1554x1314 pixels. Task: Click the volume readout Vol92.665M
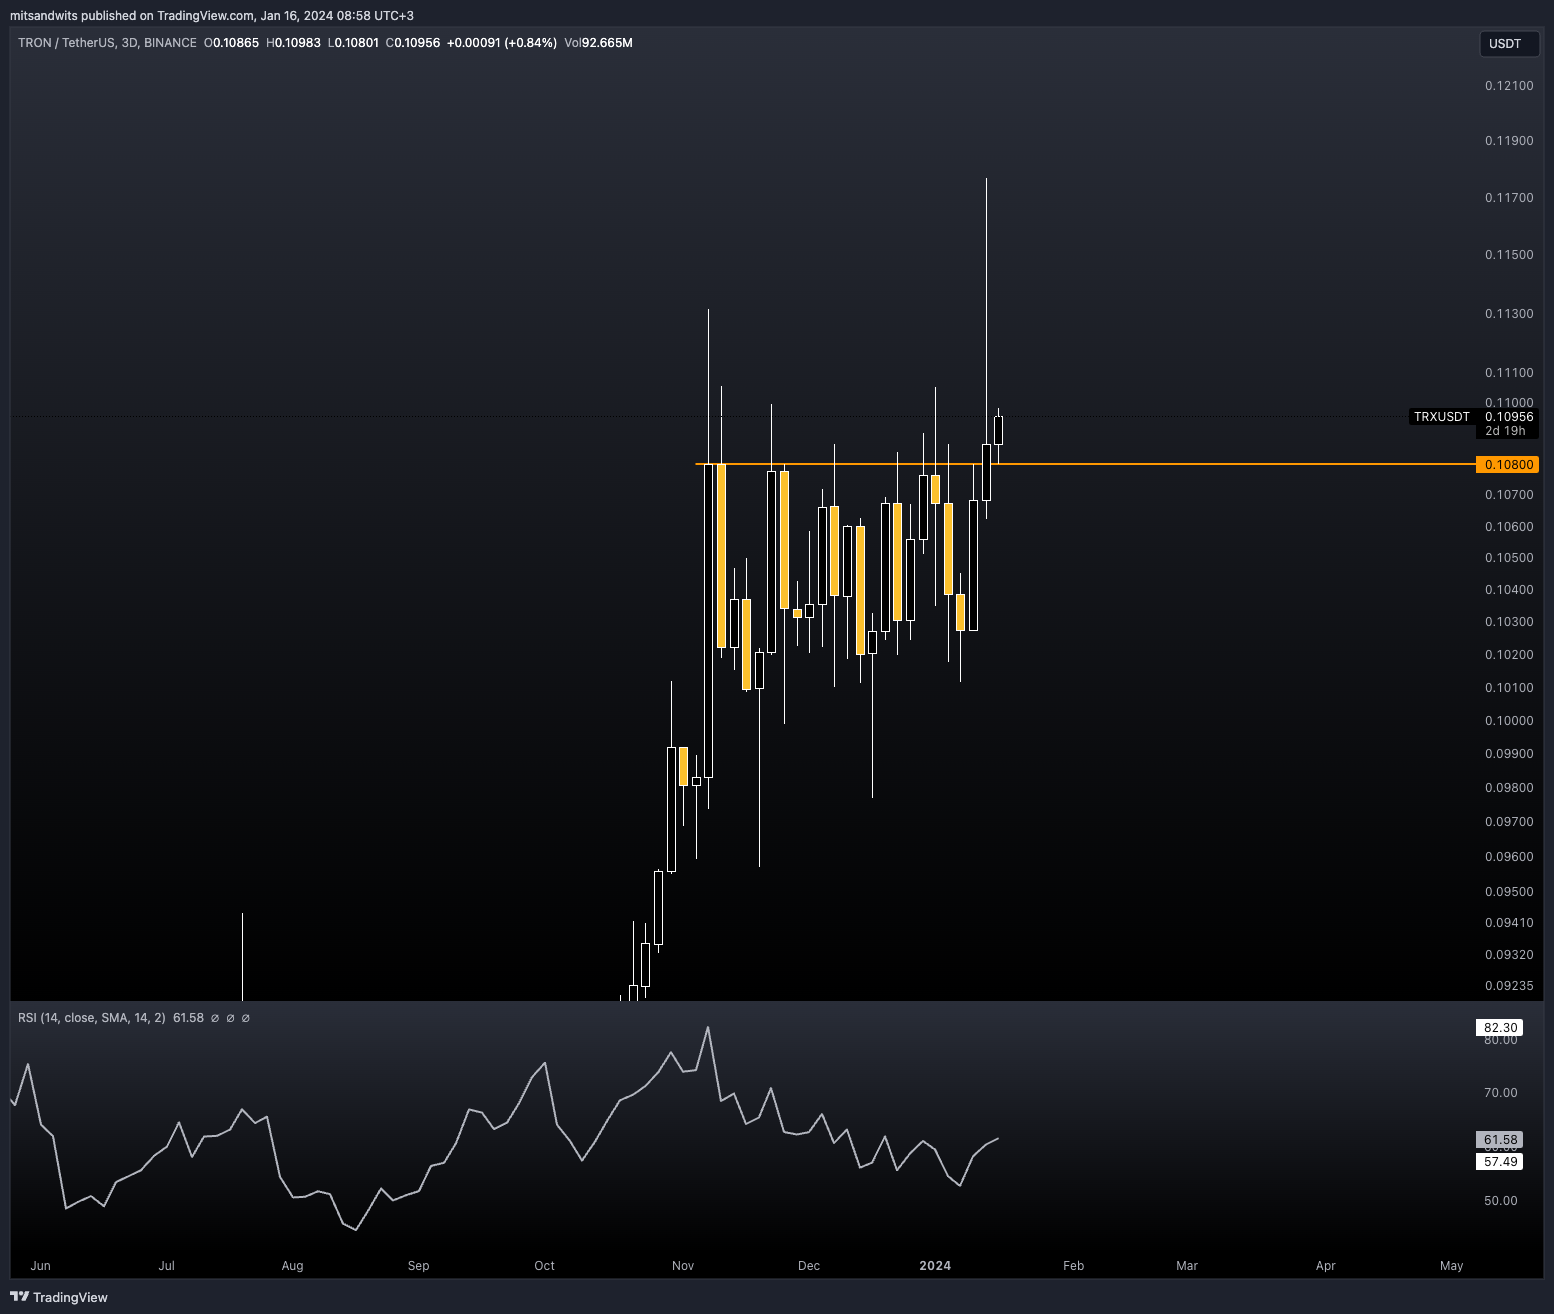click(598, 43)
